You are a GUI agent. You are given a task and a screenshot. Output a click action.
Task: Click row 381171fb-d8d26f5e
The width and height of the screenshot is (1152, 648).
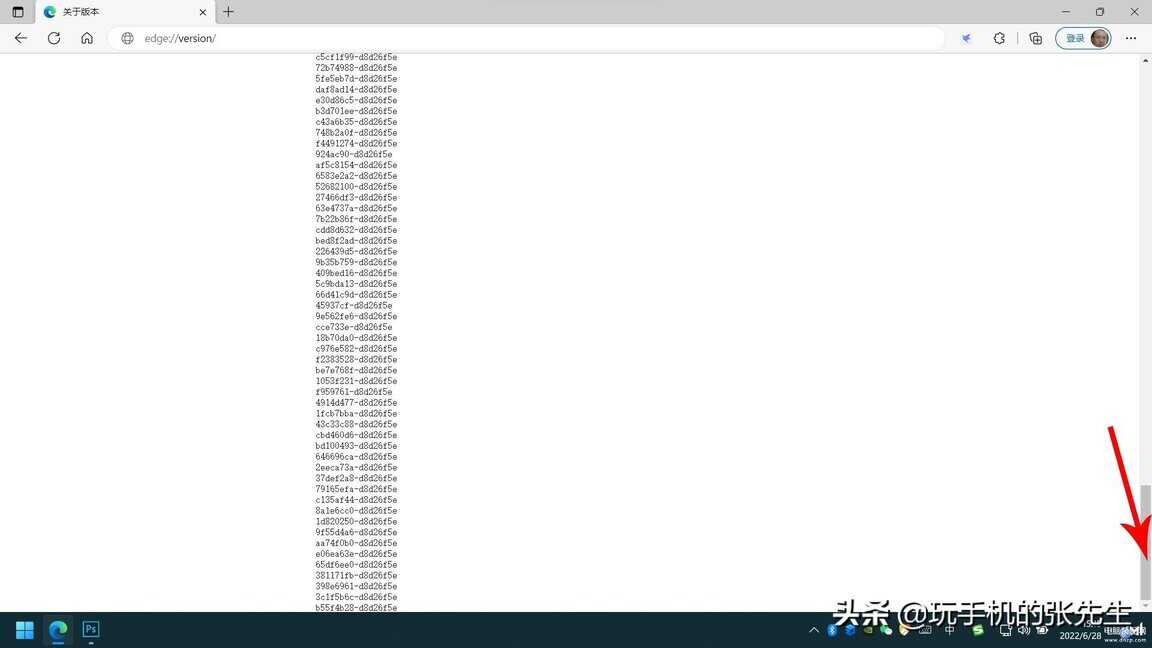(356, 575)
